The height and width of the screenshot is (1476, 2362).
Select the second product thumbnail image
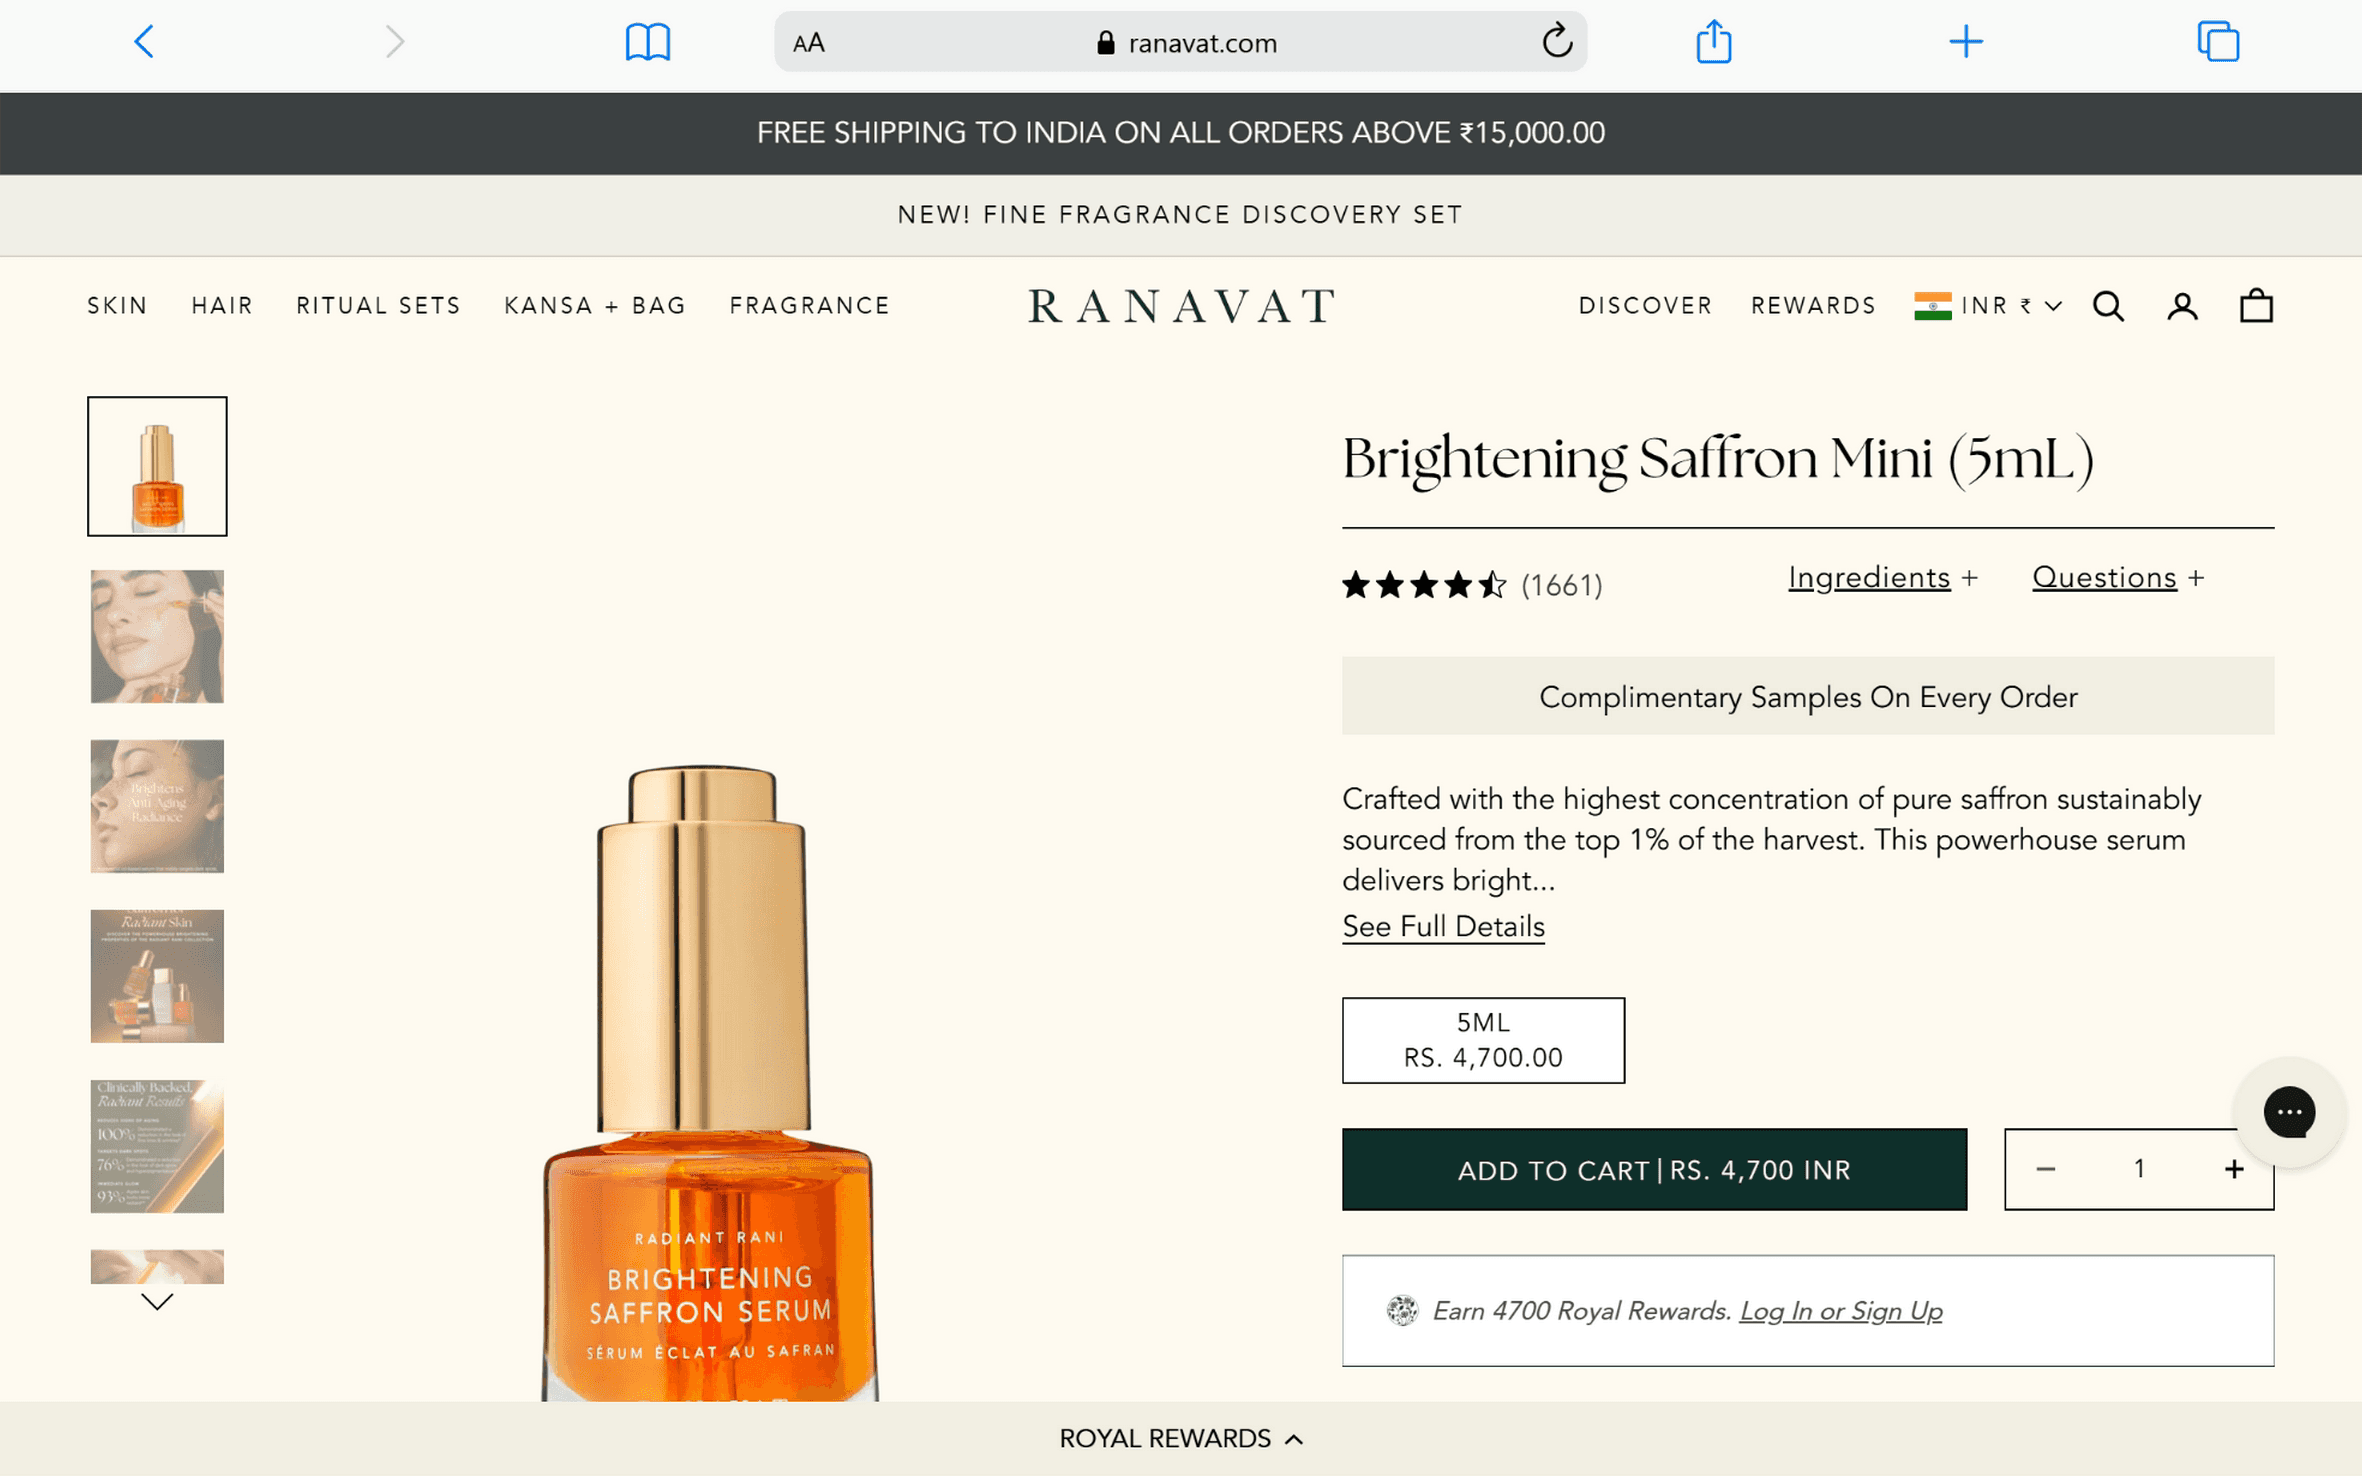coord(157,636)
